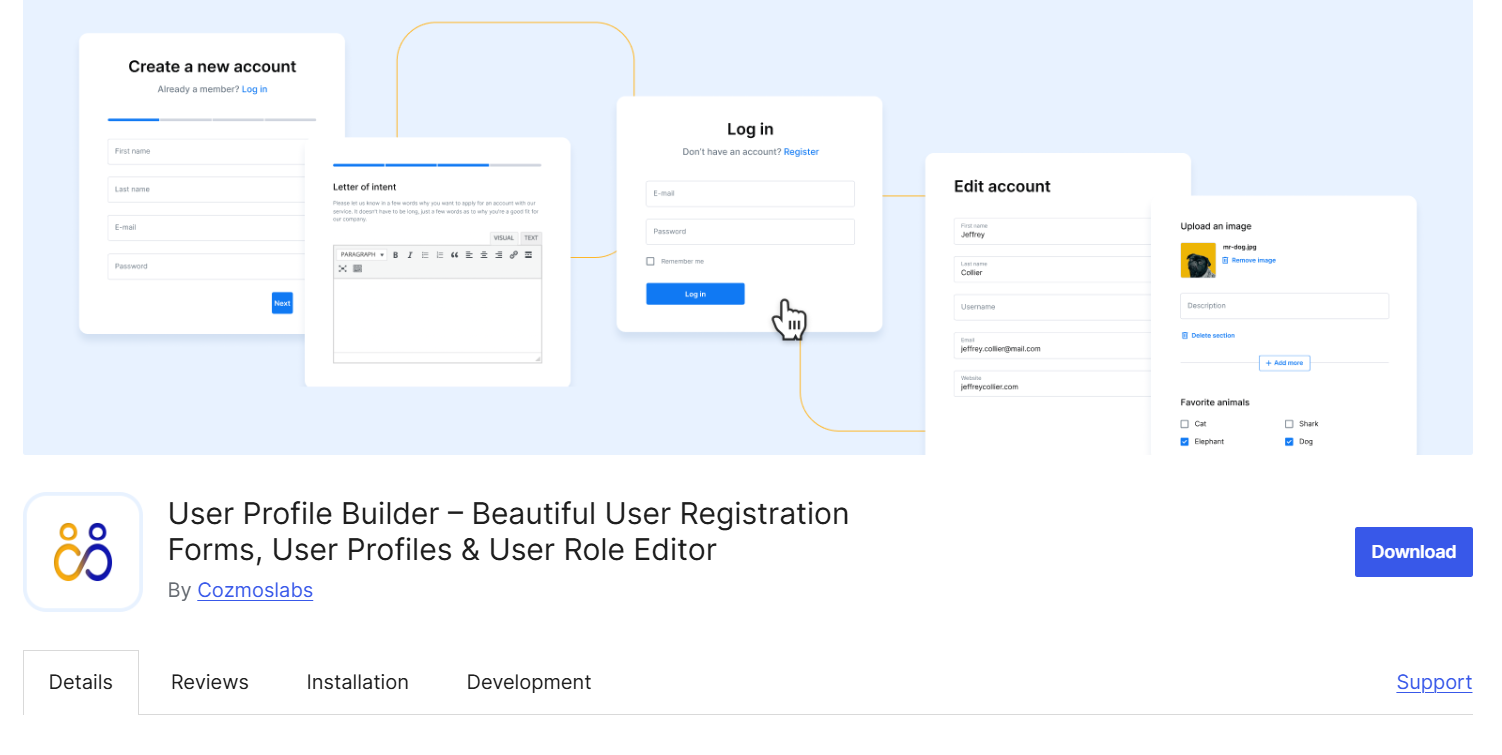Open the Reviews tab
The height and width of the screenshot is (755, 1502).
click(x=209, y=682)
